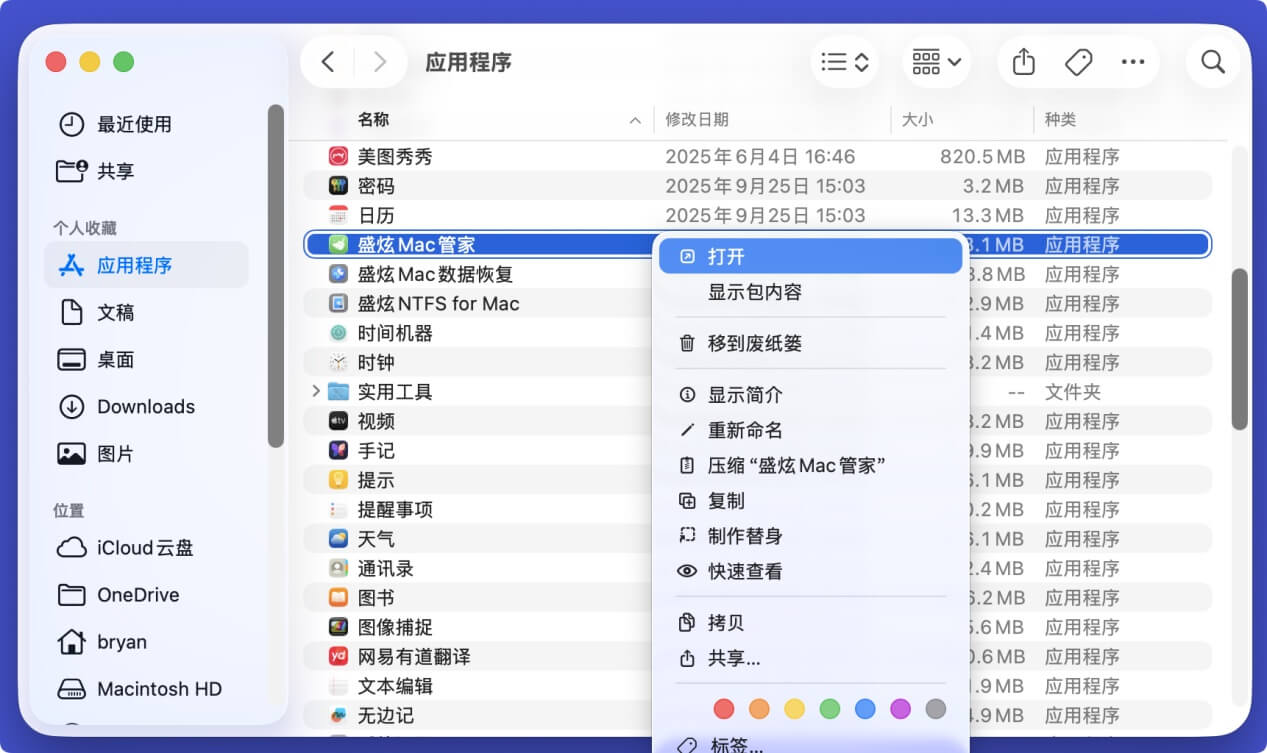The image size is (1267, 753).
Task: Start a search using the magnifier icon
Action: click(1212, 61)
